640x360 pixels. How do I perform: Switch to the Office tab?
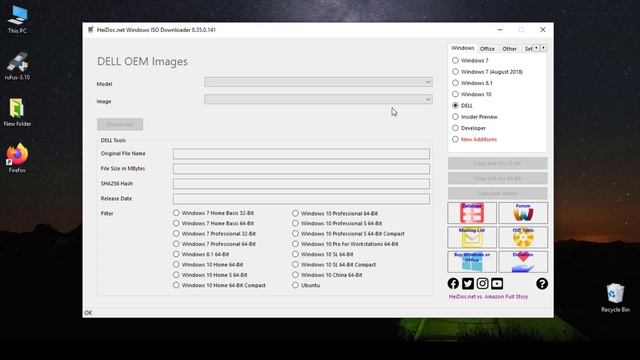[487, 49]
